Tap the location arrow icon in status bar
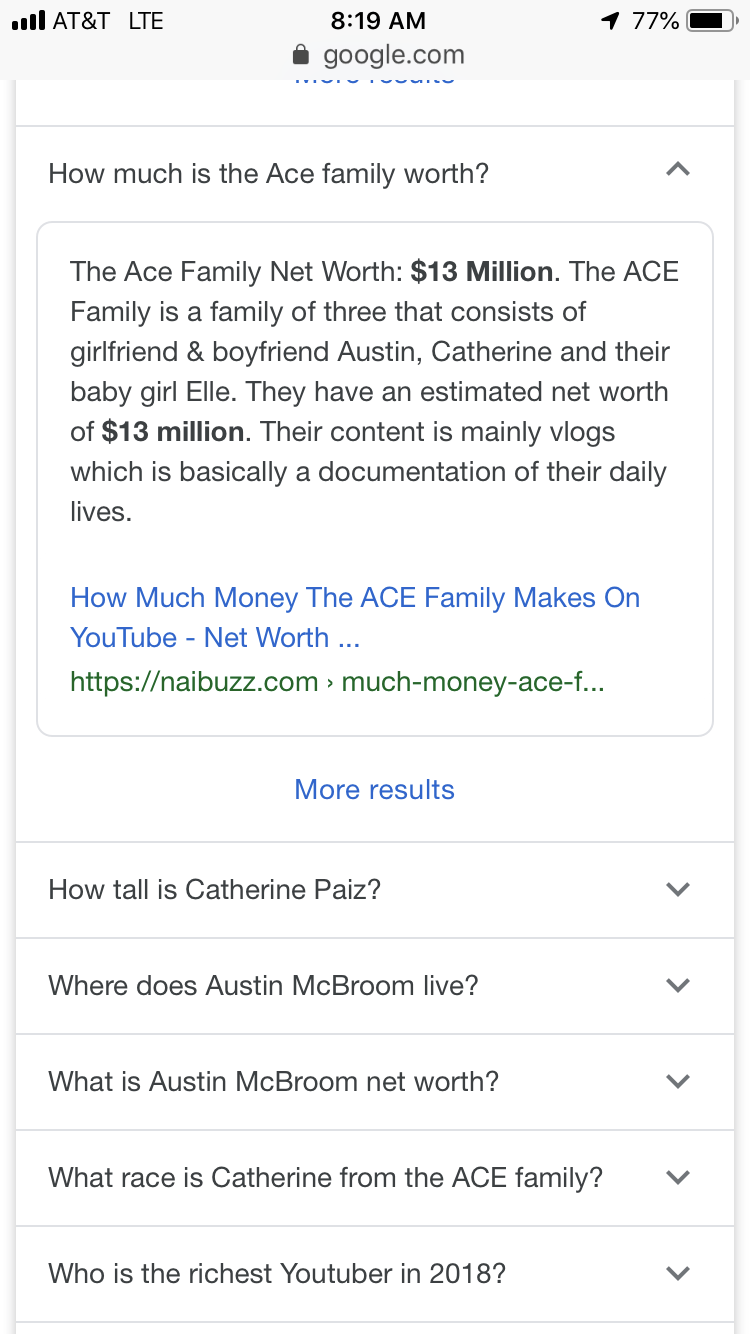Viewport: 750px width, 1334px height. coord(610,20)
